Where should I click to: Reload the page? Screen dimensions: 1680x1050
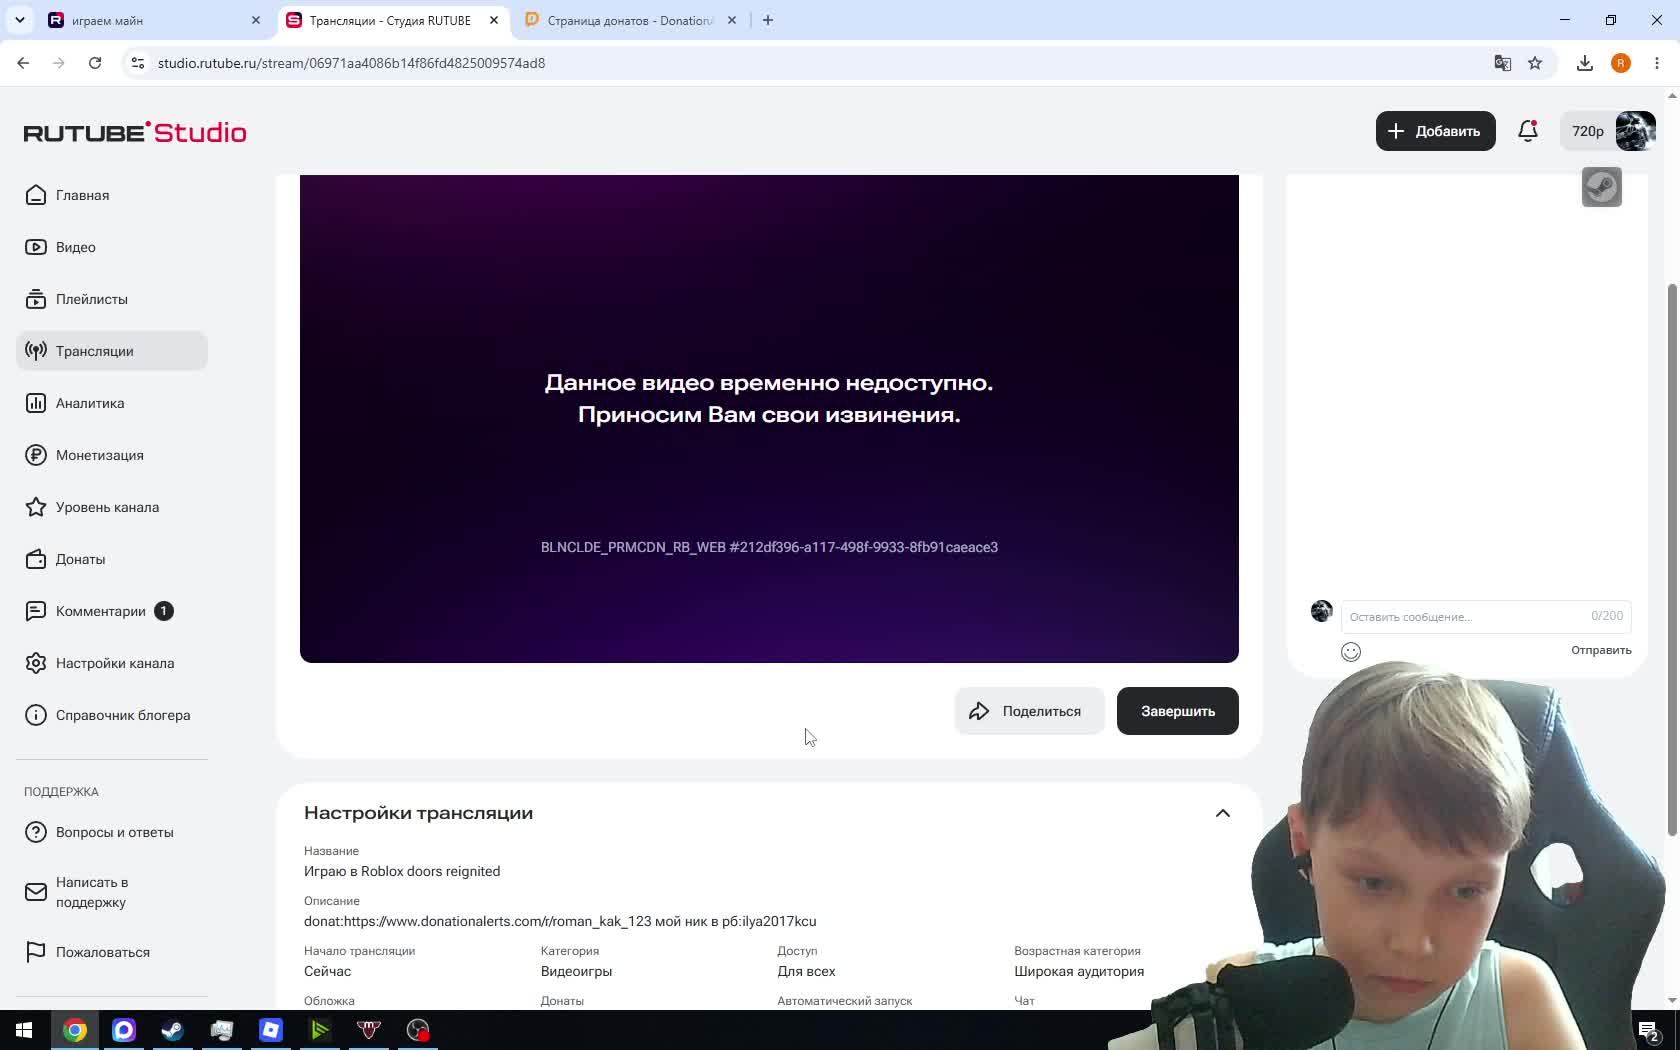click(95, 63)
